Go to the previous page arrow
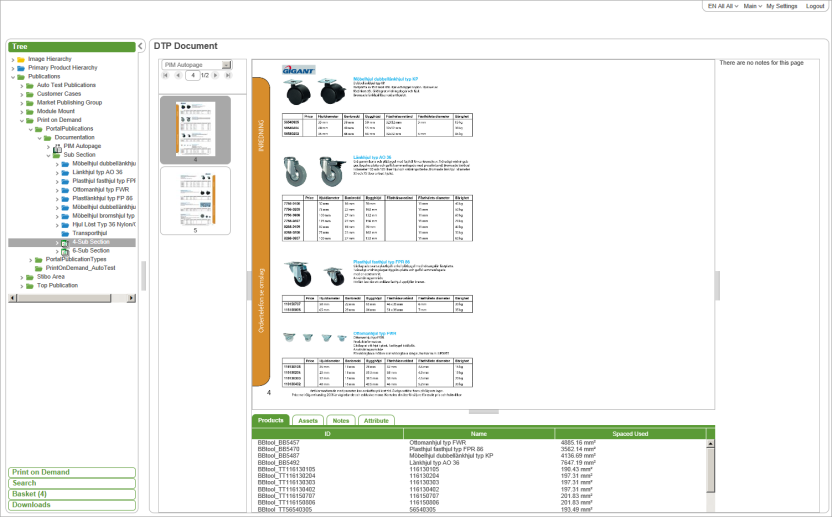 coord(180,76)
